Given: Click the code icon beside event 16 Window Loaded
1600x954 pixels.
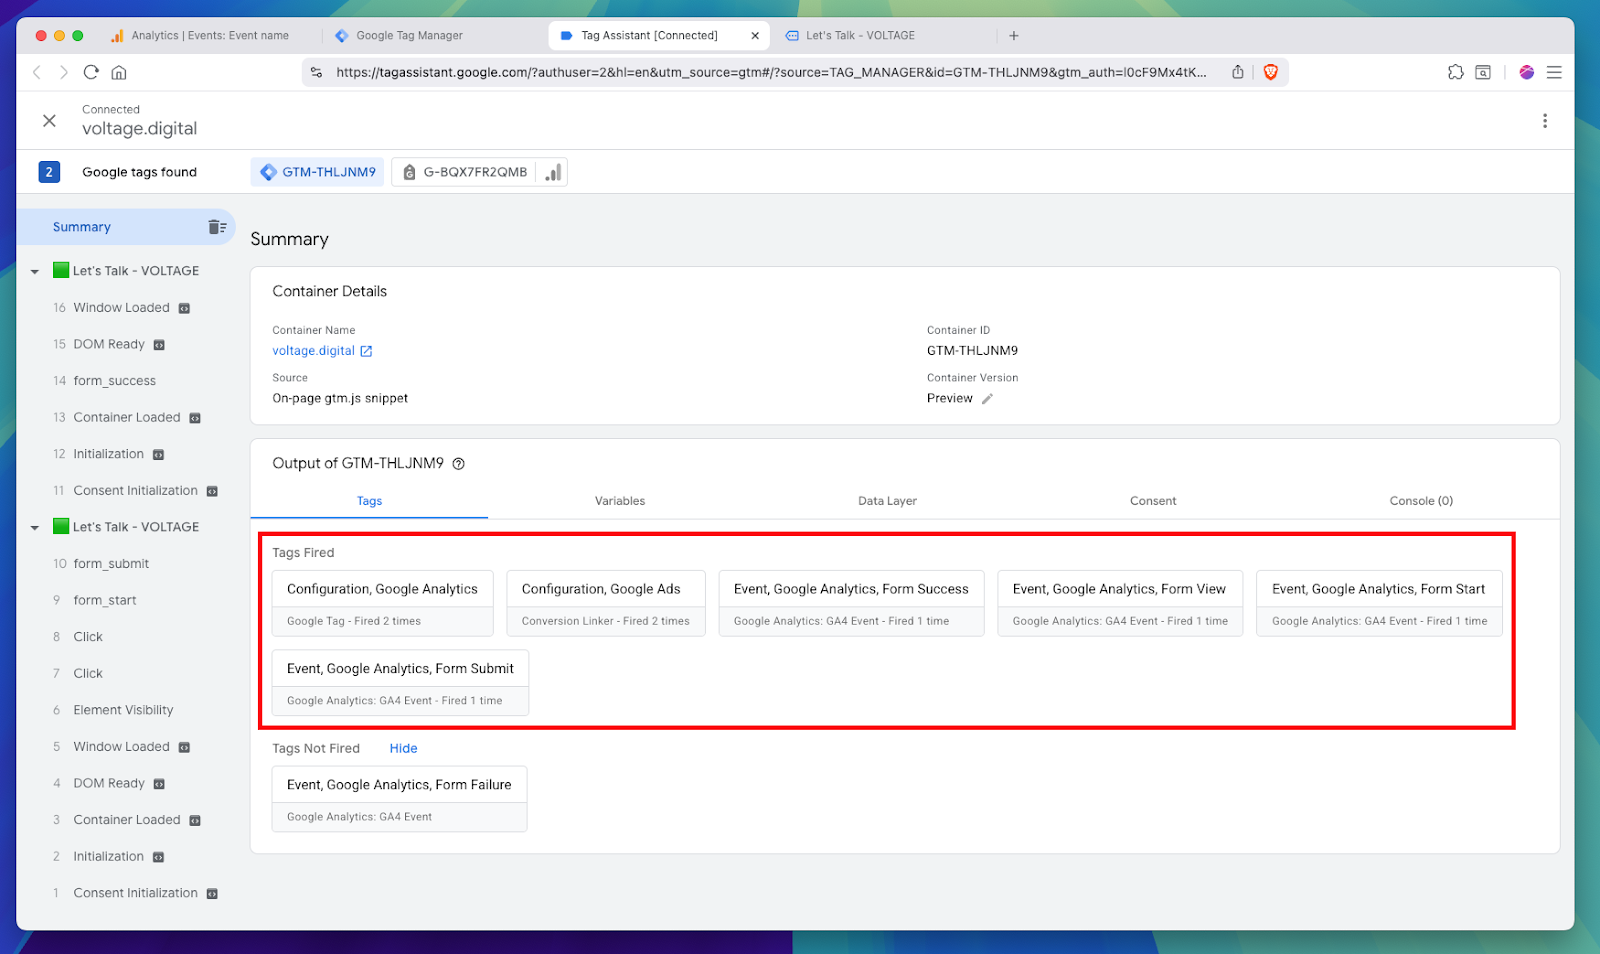Looking at the screenshot, I should (x=184, y=309).
